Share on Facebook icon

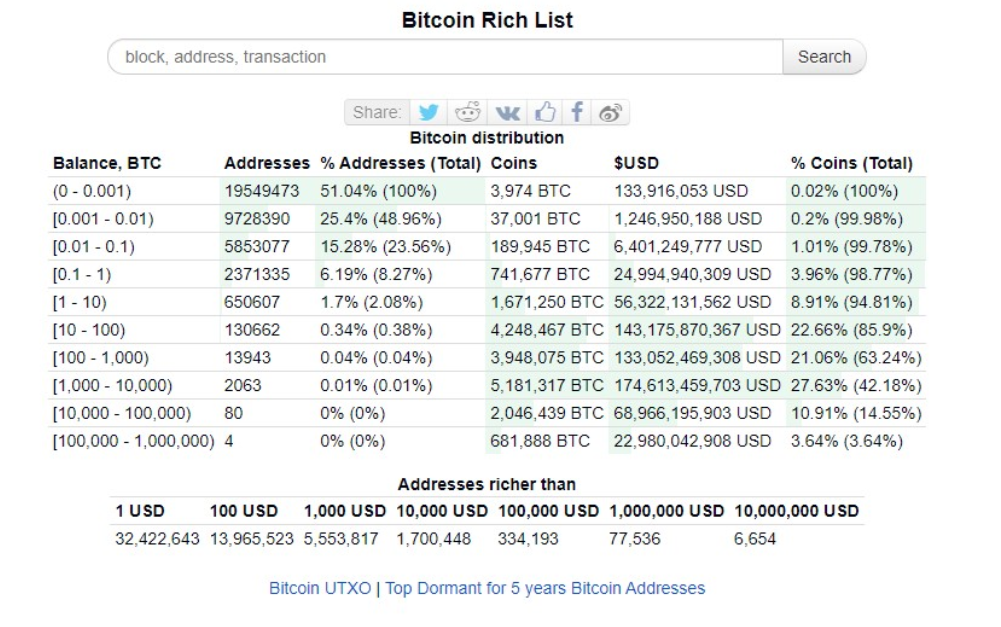(576, 112)
